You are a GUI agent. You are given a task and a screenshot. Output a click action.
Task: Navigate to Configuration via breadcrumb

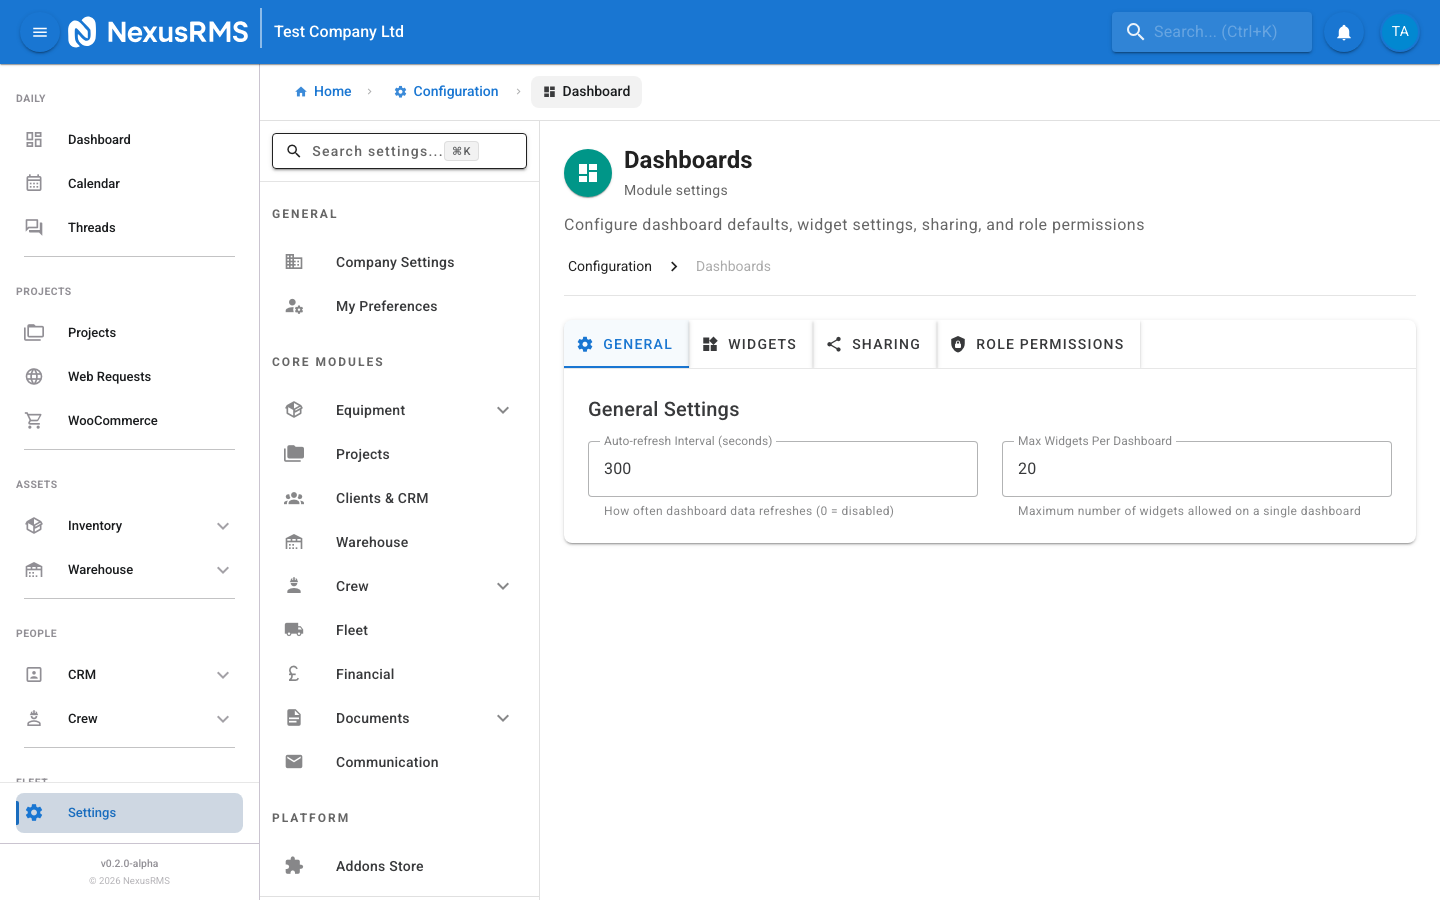click(446, 91)
